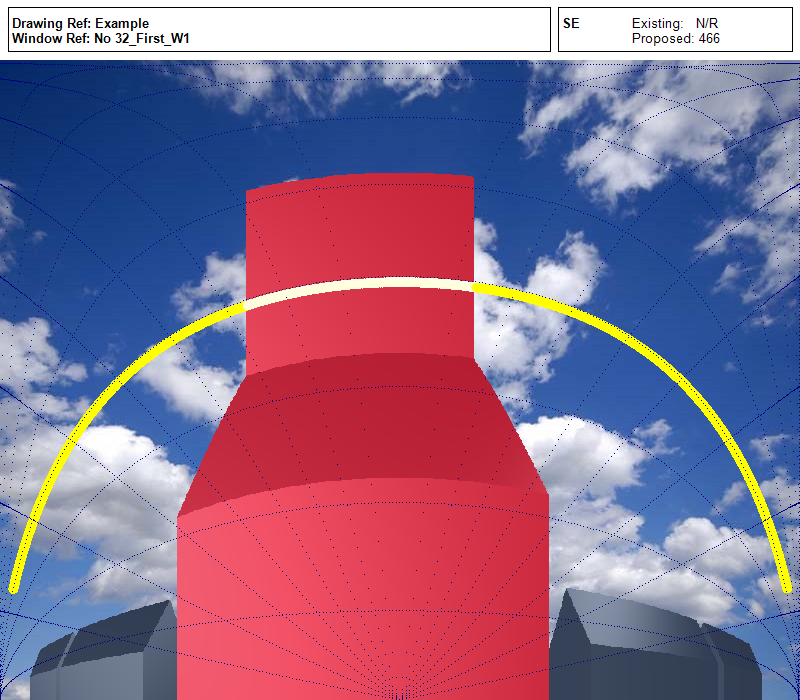800x700 pixels.
Task: Click the cream obstructed segment of the sun arc
Action: 359,288
